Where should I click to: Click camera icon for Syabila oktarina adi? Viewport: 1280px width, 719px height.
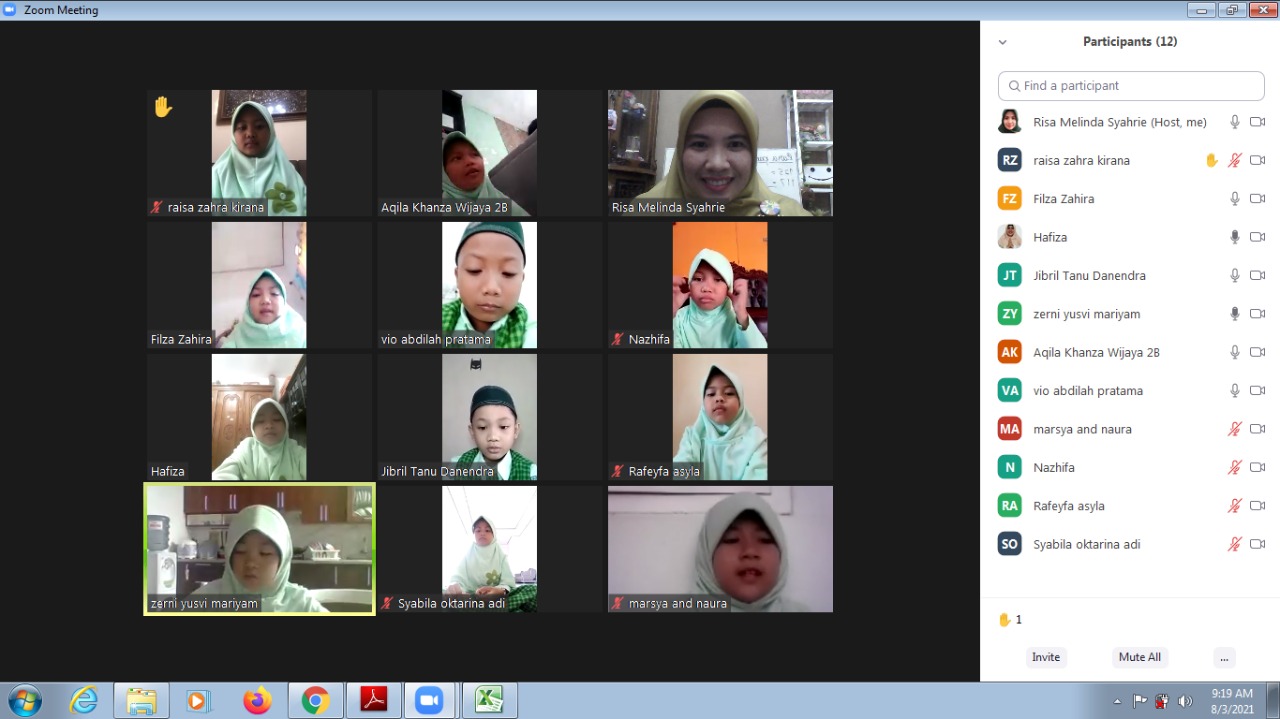pos(1257,544)
